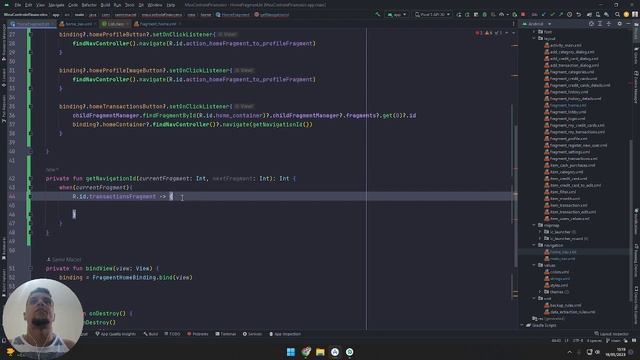Select fragment_categories.xml in project tree
This screenshot has height=360, width=640.
pyautogui.click(x=569, y=72)
